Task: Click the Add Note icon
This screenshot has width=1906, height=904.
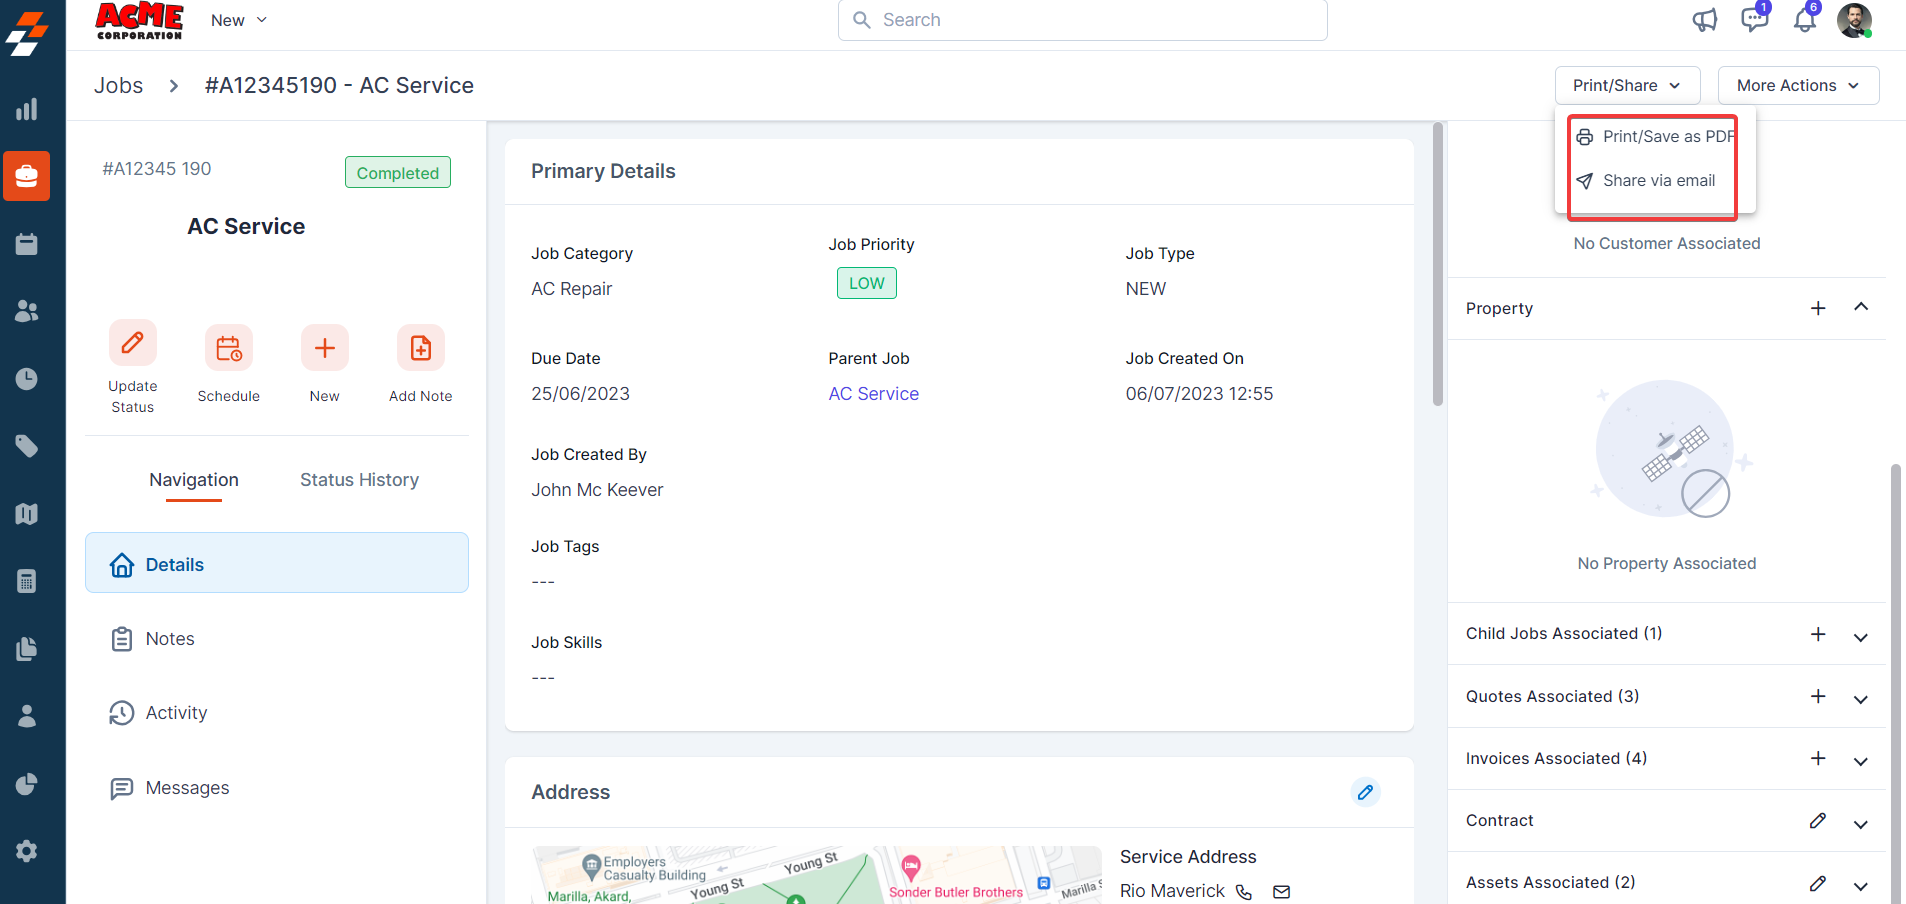Action: coord(420,348)
